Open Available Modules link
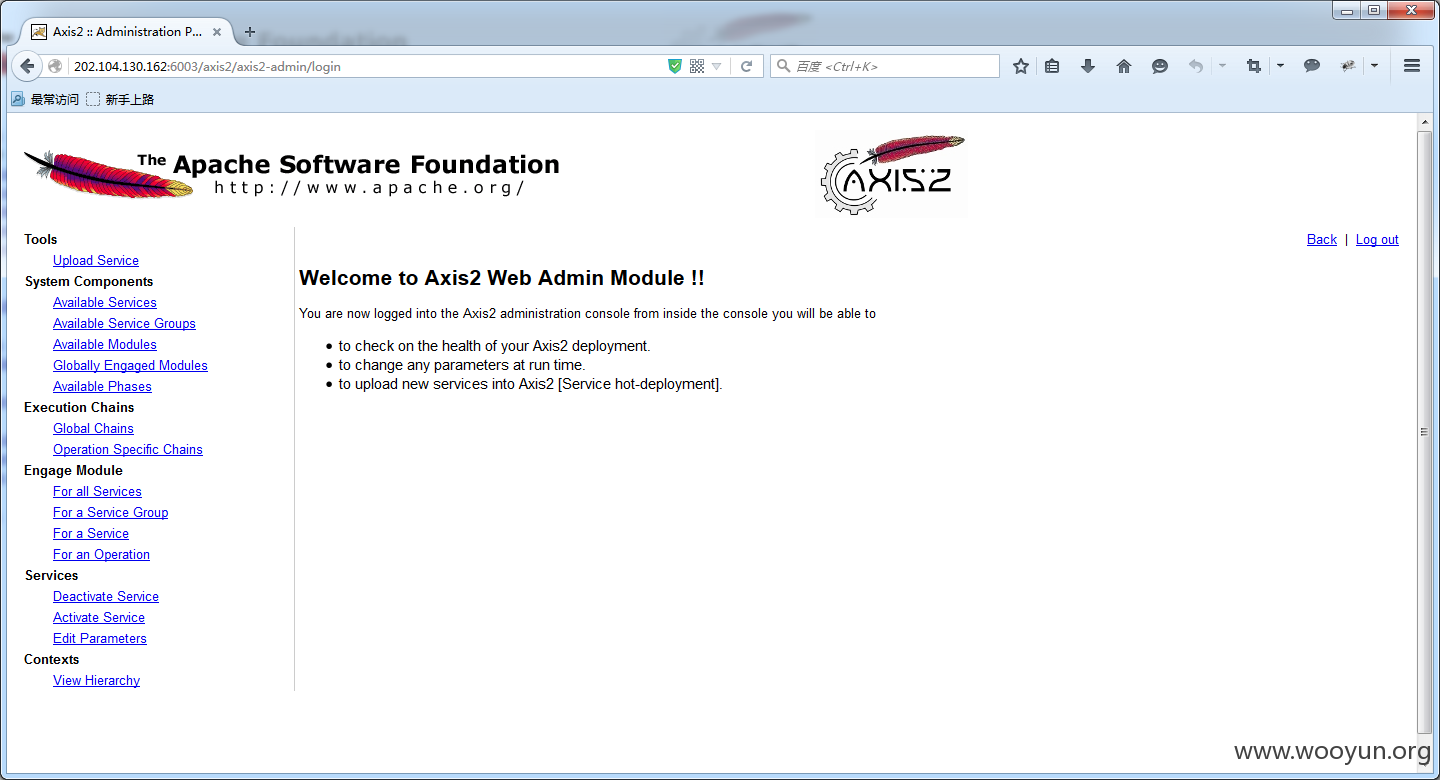1440x780 pixels. coord(105,344)
